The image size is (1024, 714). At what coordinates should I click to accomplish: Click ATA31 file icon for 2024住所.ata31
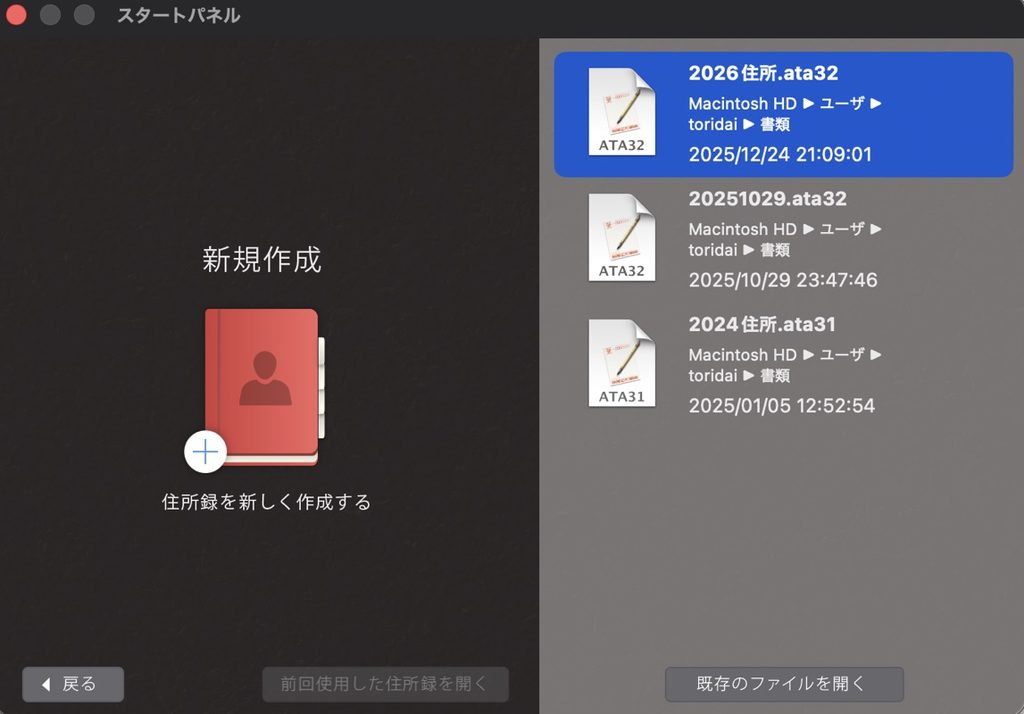coord(622,363)
